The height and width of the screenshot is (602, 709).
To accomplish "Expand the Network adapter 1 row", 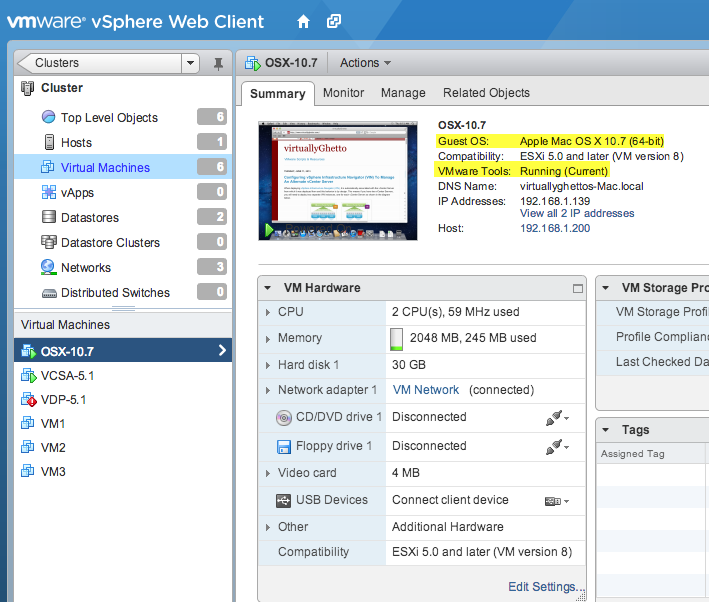I will coord(268,390).
